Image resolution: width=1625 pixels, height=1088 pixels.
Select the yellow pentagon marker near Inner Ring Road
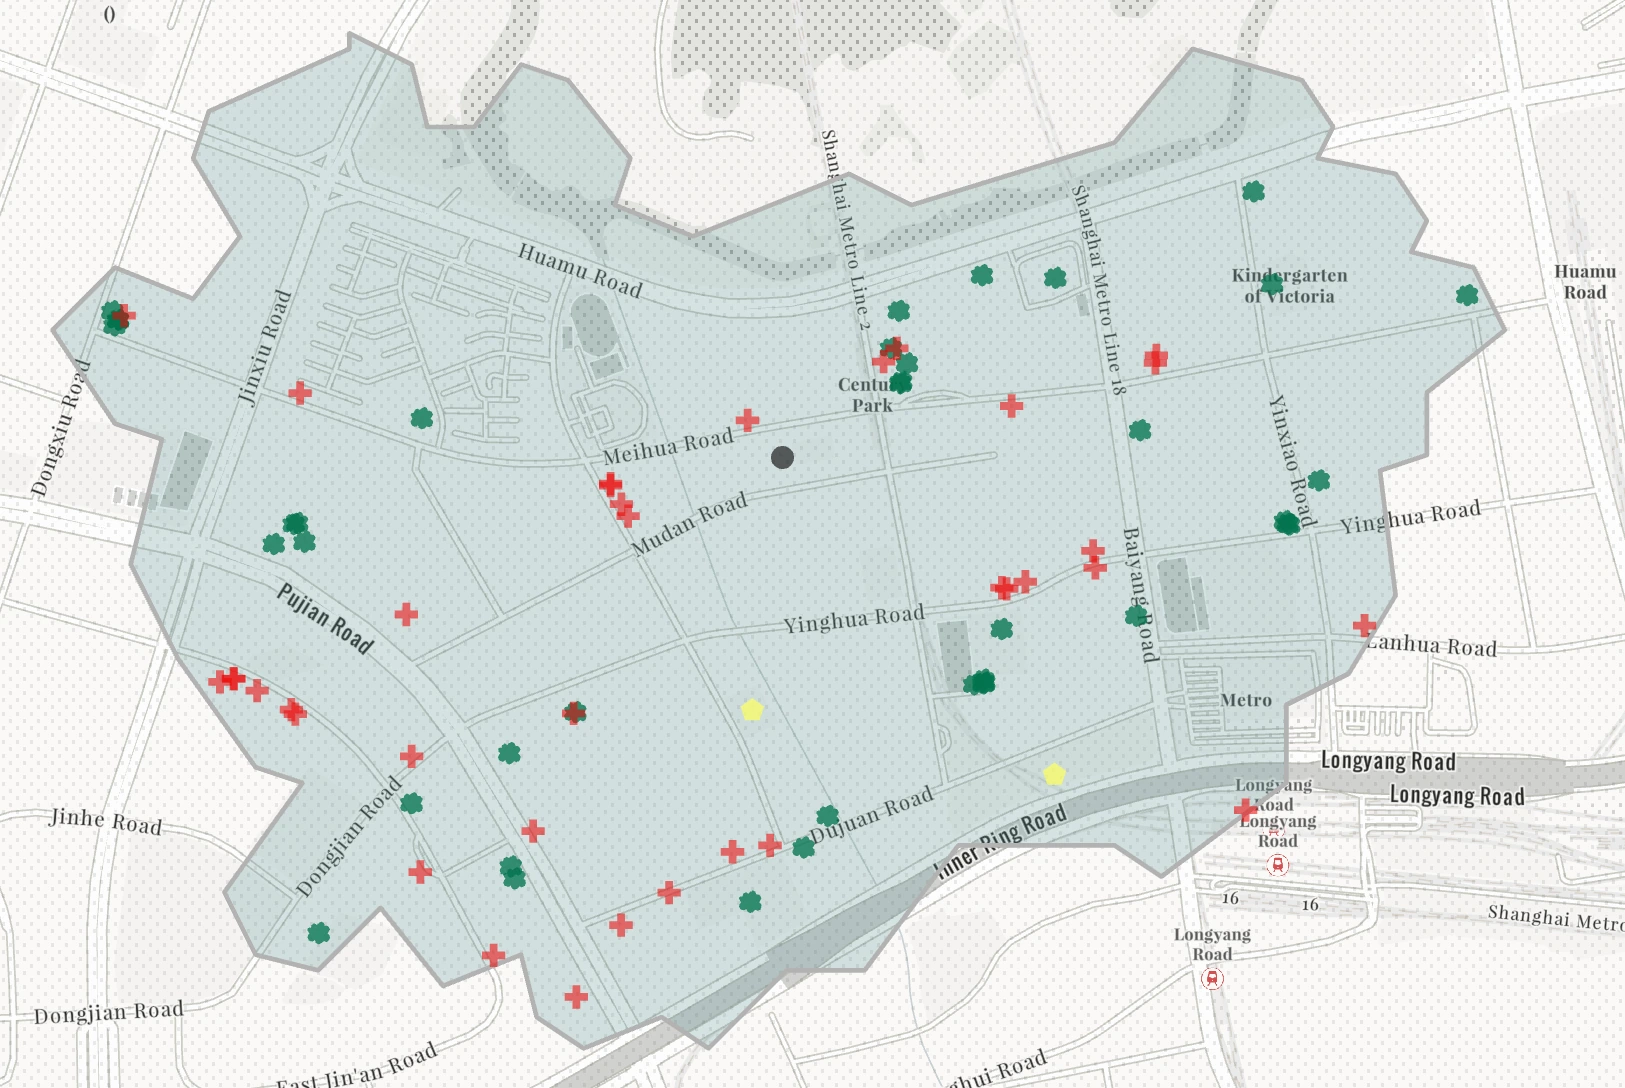click(1054, 774)
